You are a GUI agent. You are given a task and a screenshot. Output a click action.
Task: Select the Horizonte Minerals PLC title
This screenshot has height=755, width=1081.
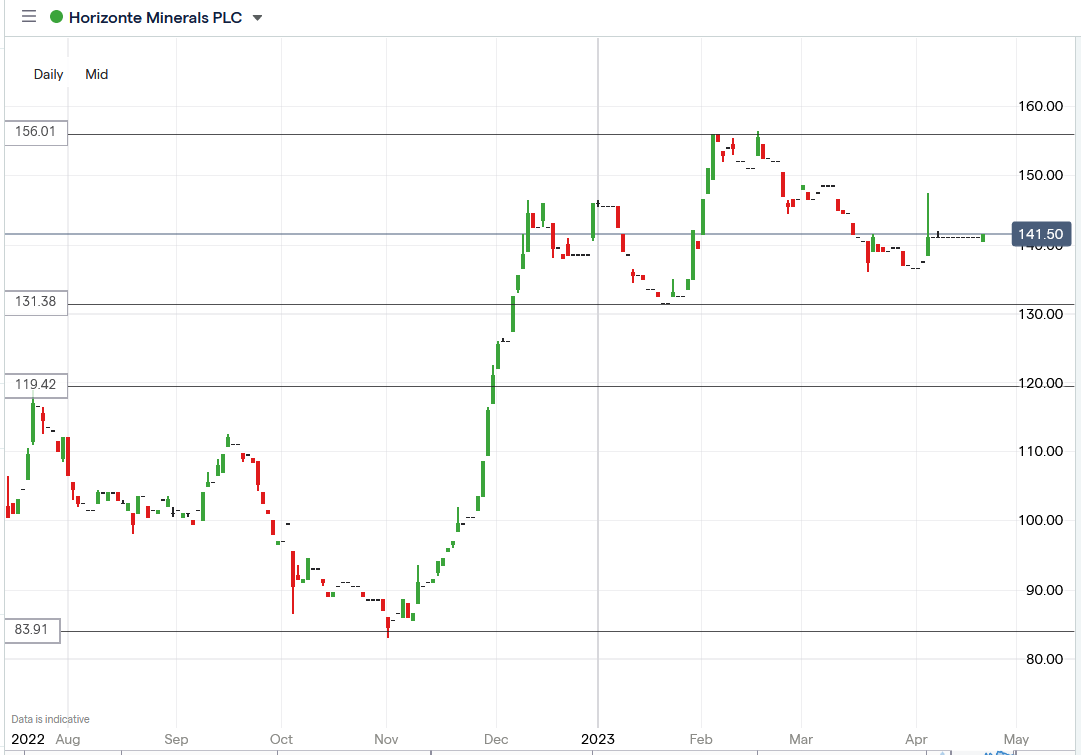pos(155,18)
